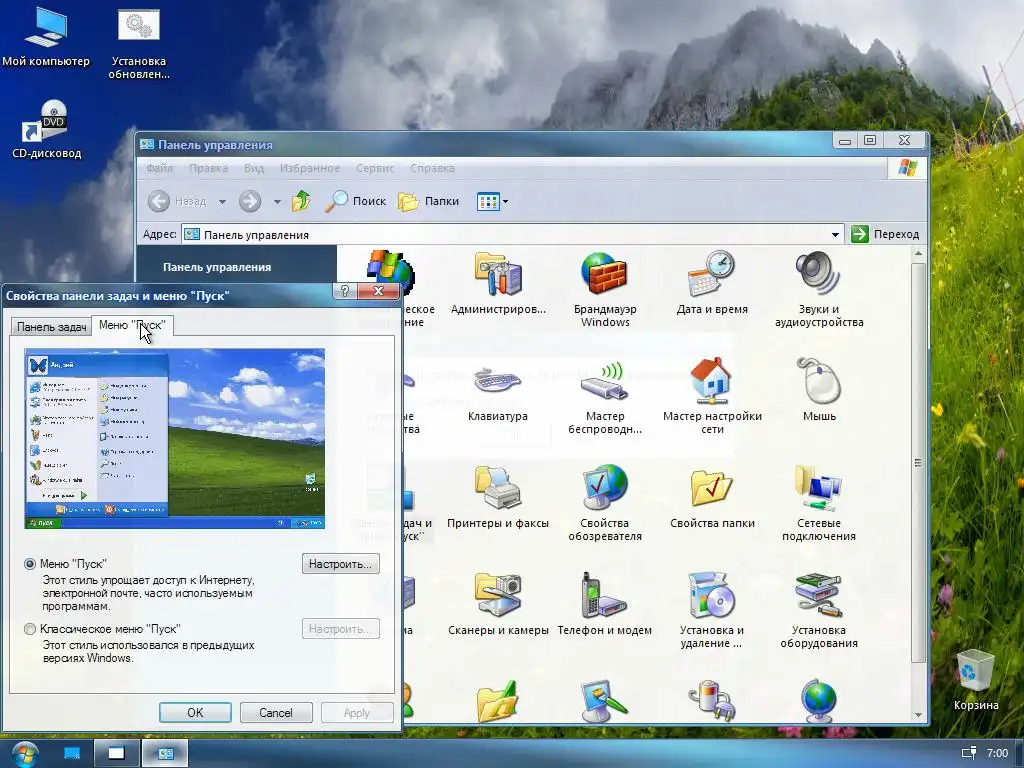Click the Папки folders toolbar button
This screenshot has width=1024, height=768.
coord(428,201)
